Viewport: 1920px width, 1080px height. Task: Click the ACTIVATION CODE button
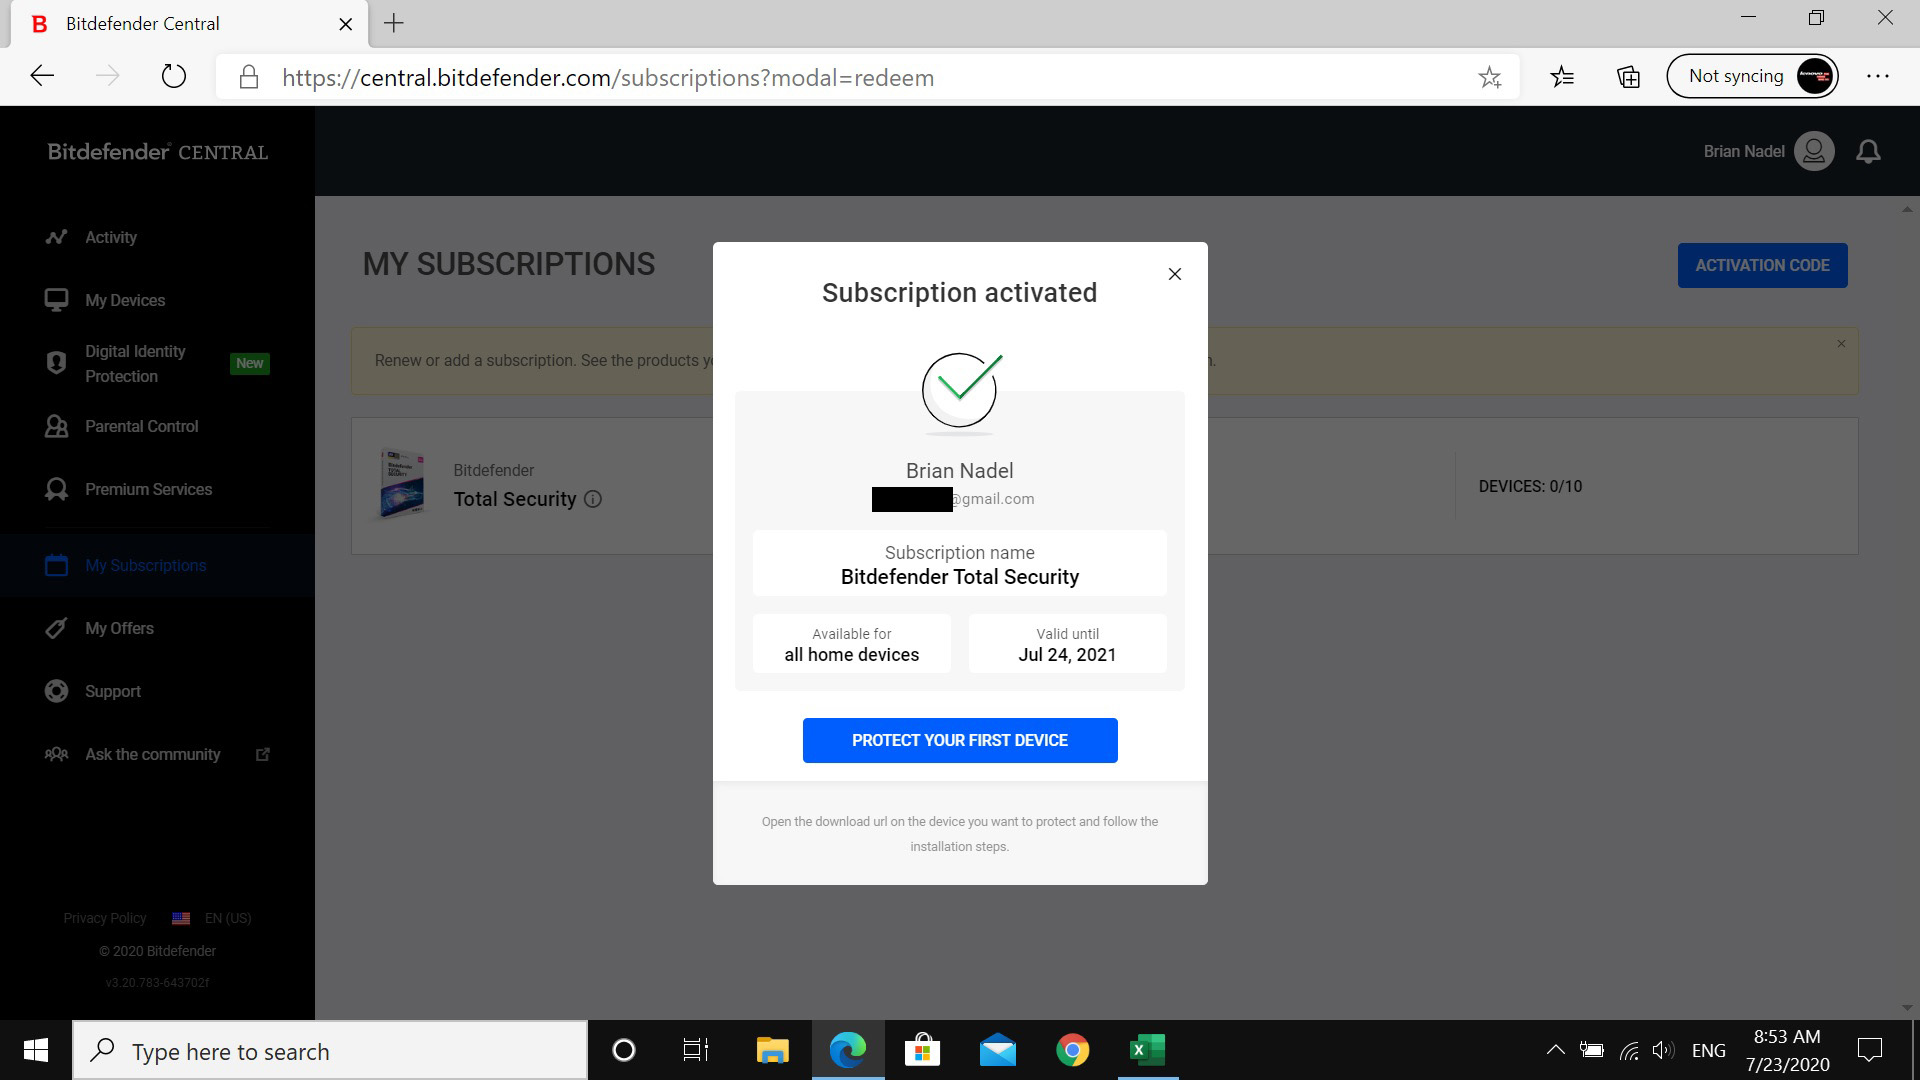1763,265
